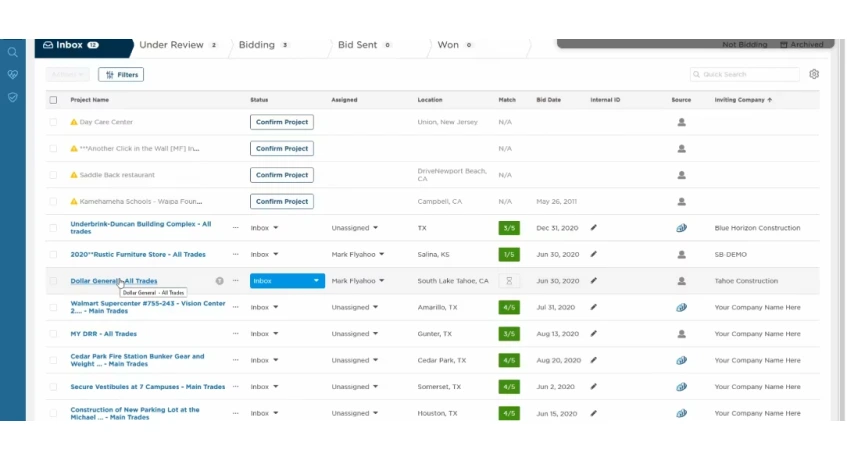Open table settings gear icon
Viewport: 847px width, 460px height.
coord(814,74)
